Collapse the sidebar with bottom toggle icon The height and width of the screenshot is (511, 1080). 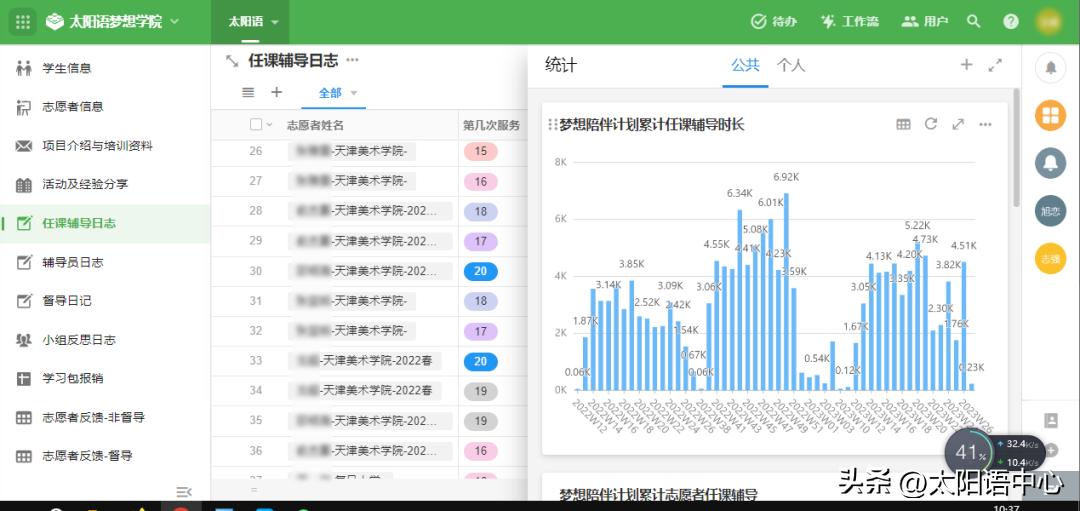point(184,492)
